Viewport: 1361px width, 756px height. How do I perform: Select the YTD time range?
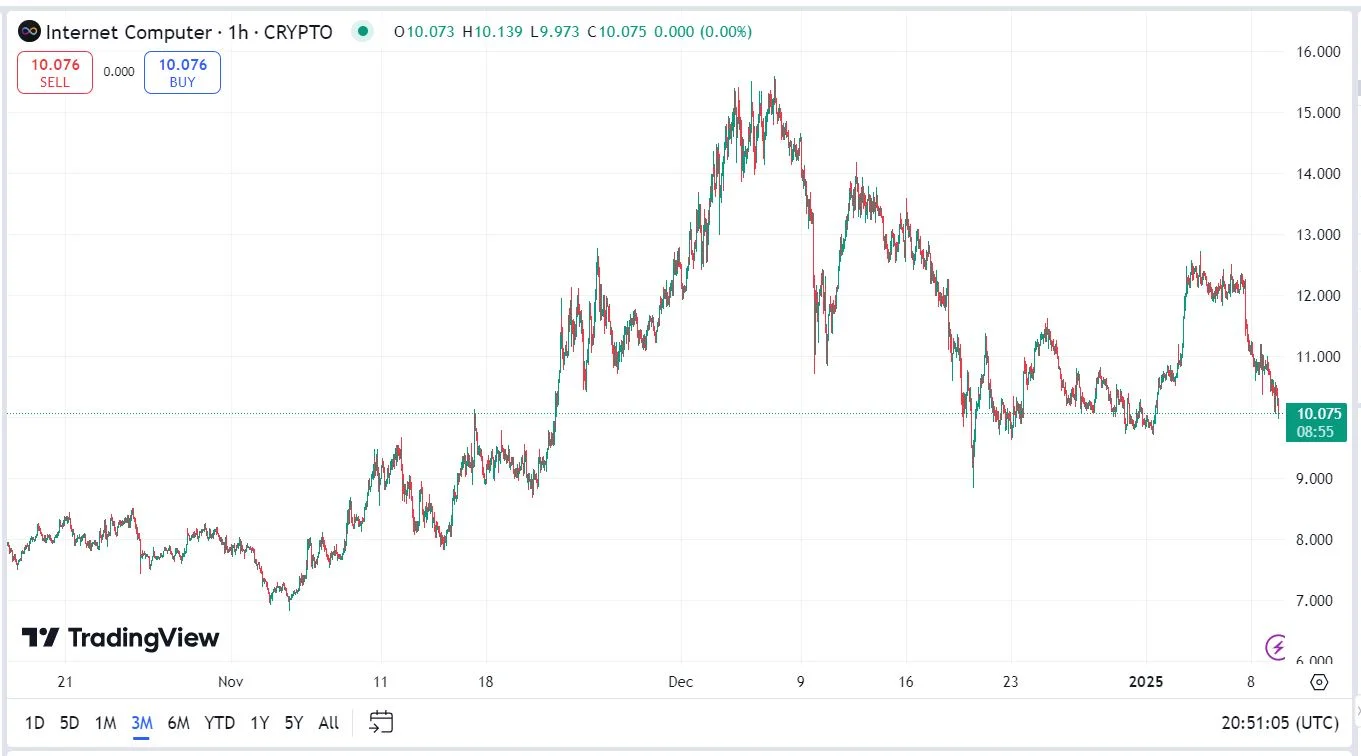tap(219, 722)
